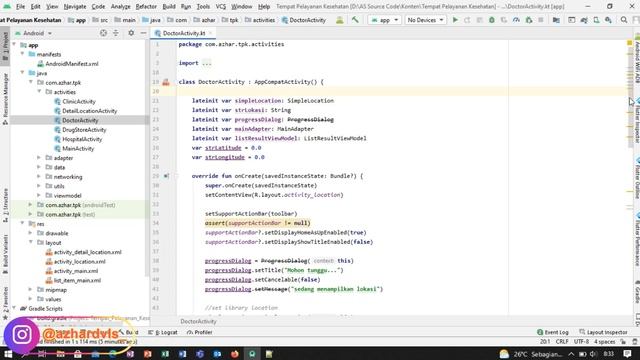The height and width of the screenshot is (360, 640).
Task: Select HospitalActivity in project tree
Action: click(82, 139)
